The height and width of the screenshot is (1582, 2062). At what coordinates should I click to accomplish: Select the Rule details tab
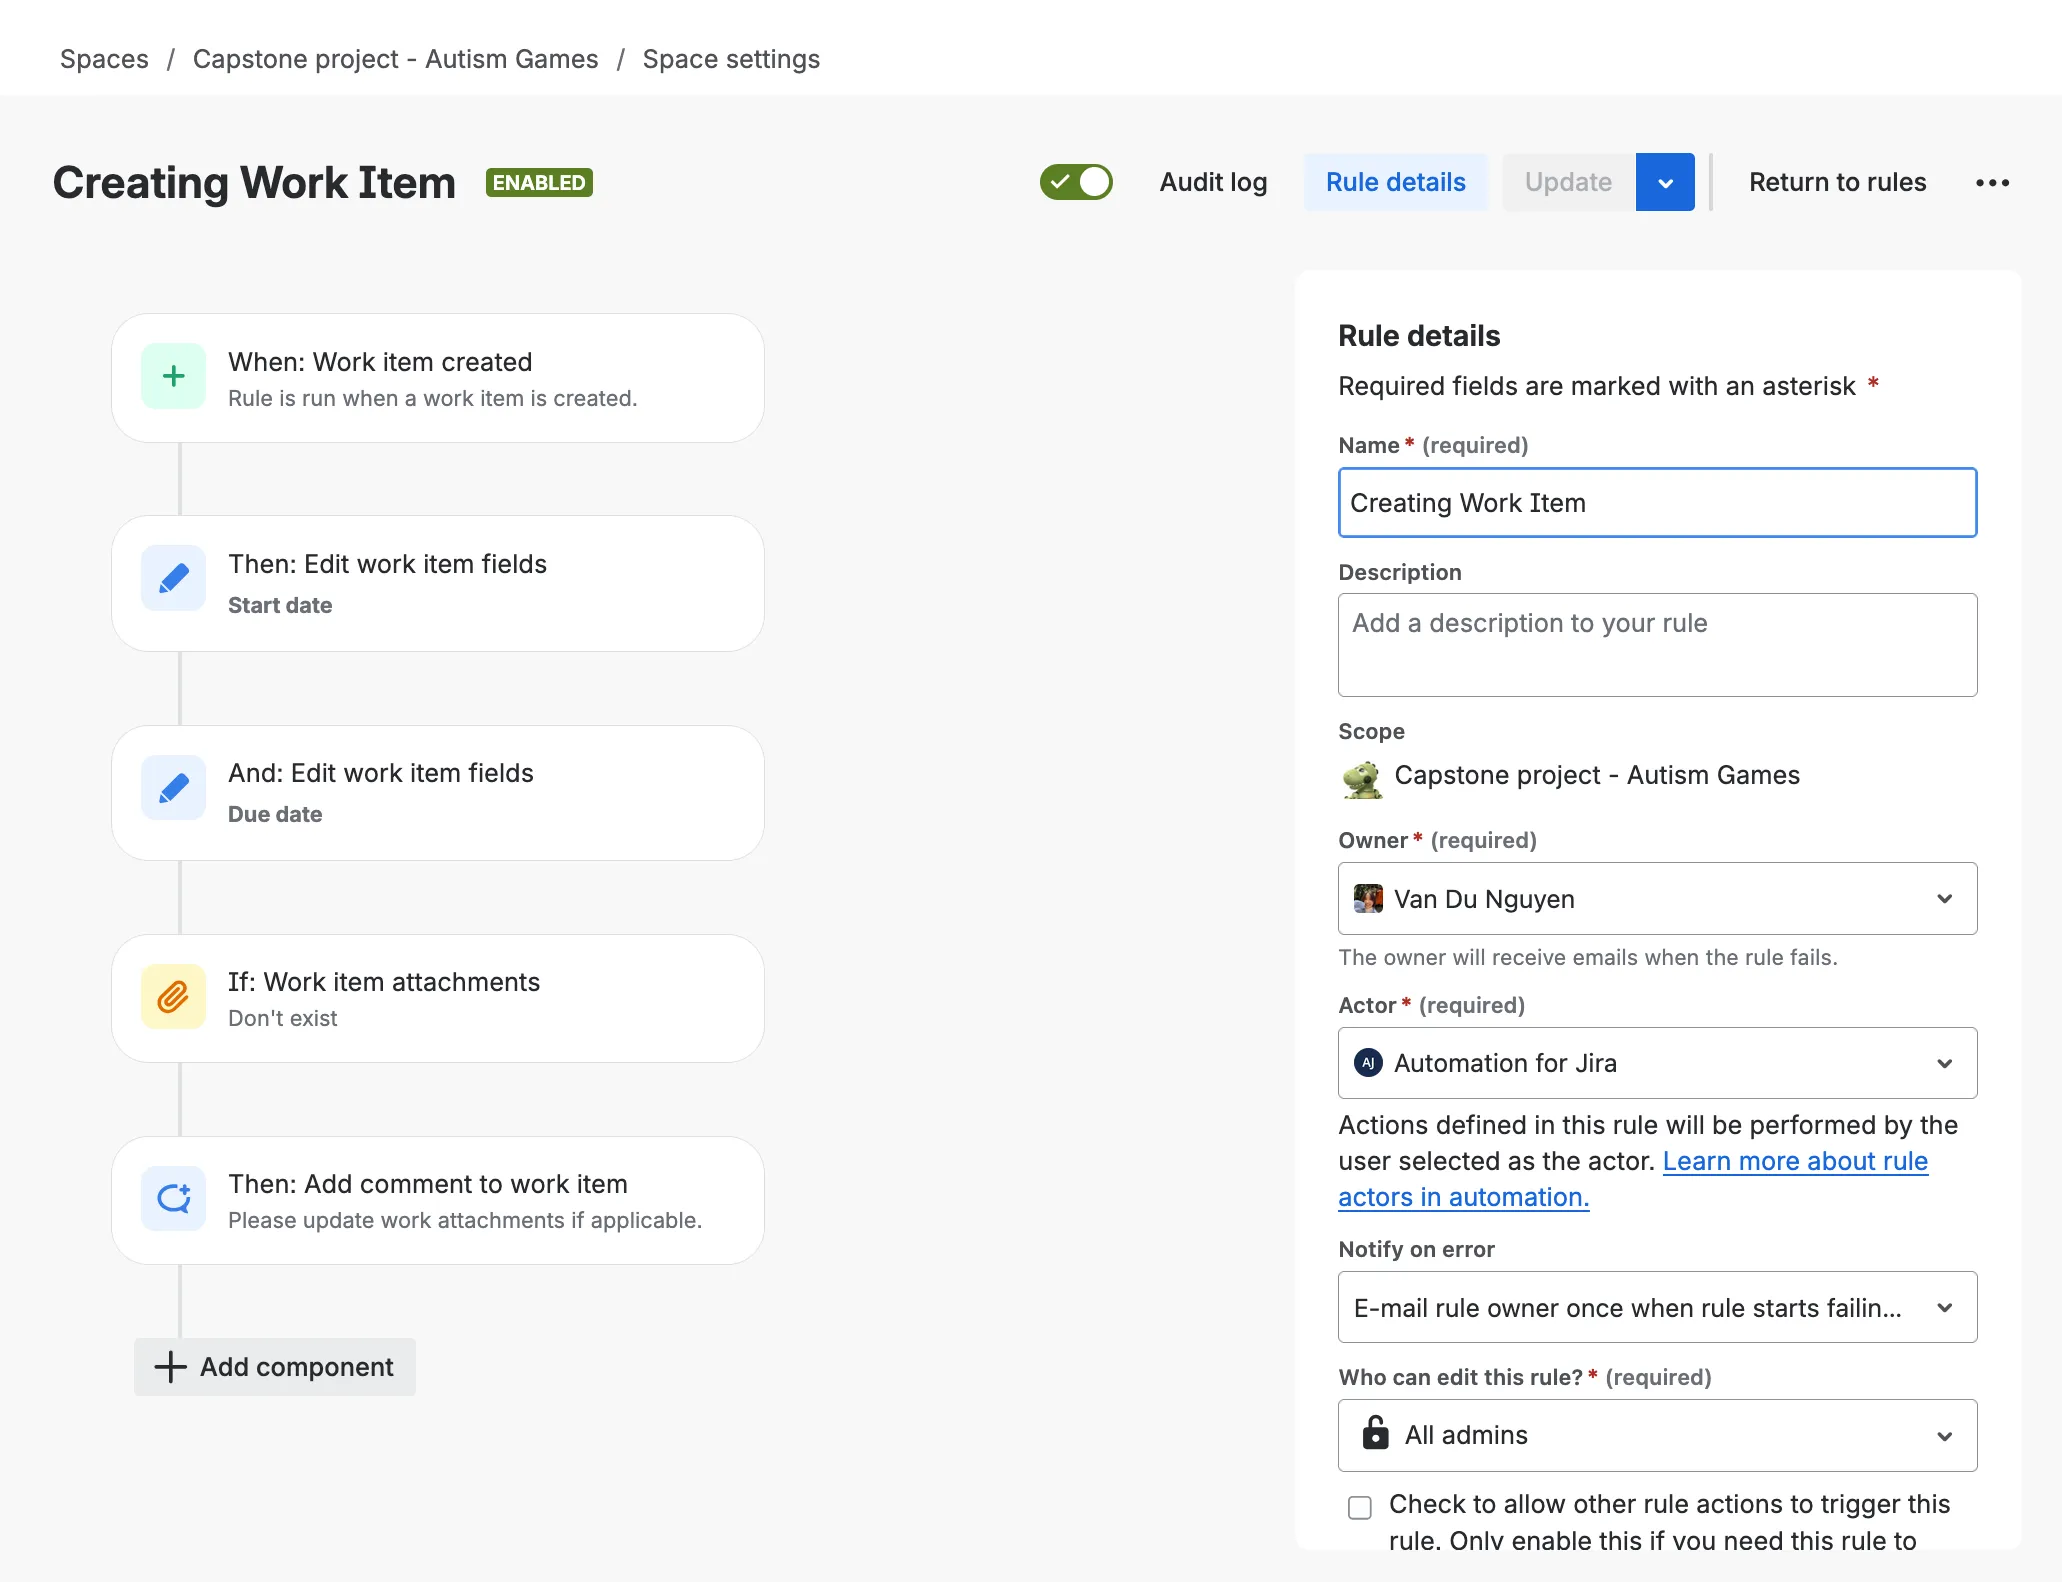[x=1395, y=182]
